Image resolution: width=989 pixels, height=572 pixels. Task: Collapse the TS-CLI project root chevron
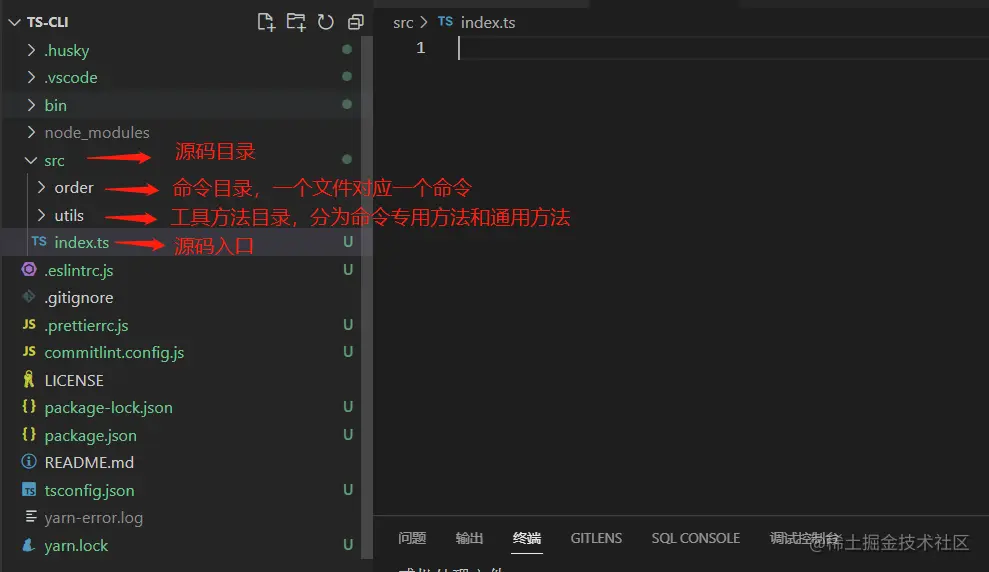[15, 22]
